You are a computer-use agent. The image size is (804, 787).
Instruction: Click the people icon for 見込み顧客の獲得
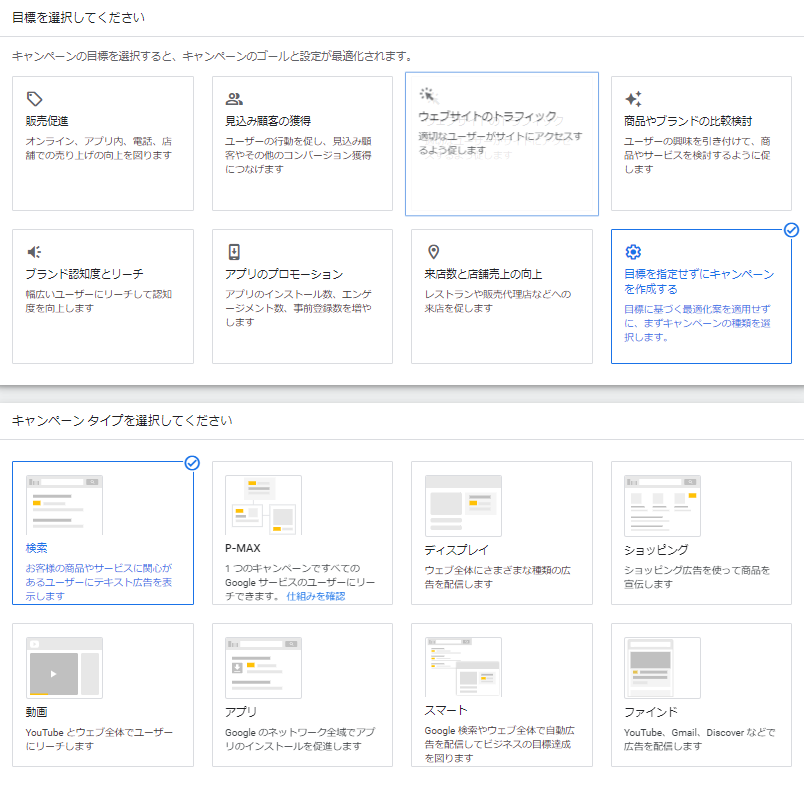234,99
